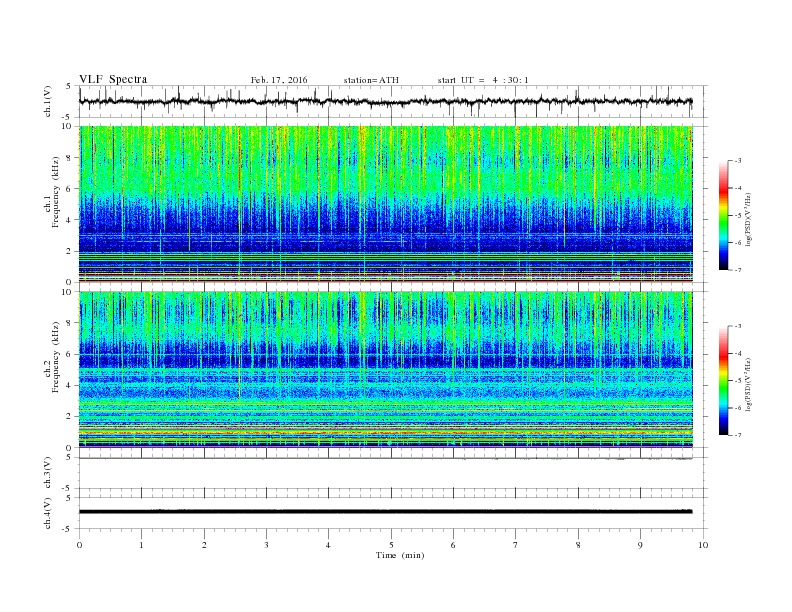Click the '-7' label on lower colorbar
The height and width of the screenshot is (612, 792).
(737, 435)
